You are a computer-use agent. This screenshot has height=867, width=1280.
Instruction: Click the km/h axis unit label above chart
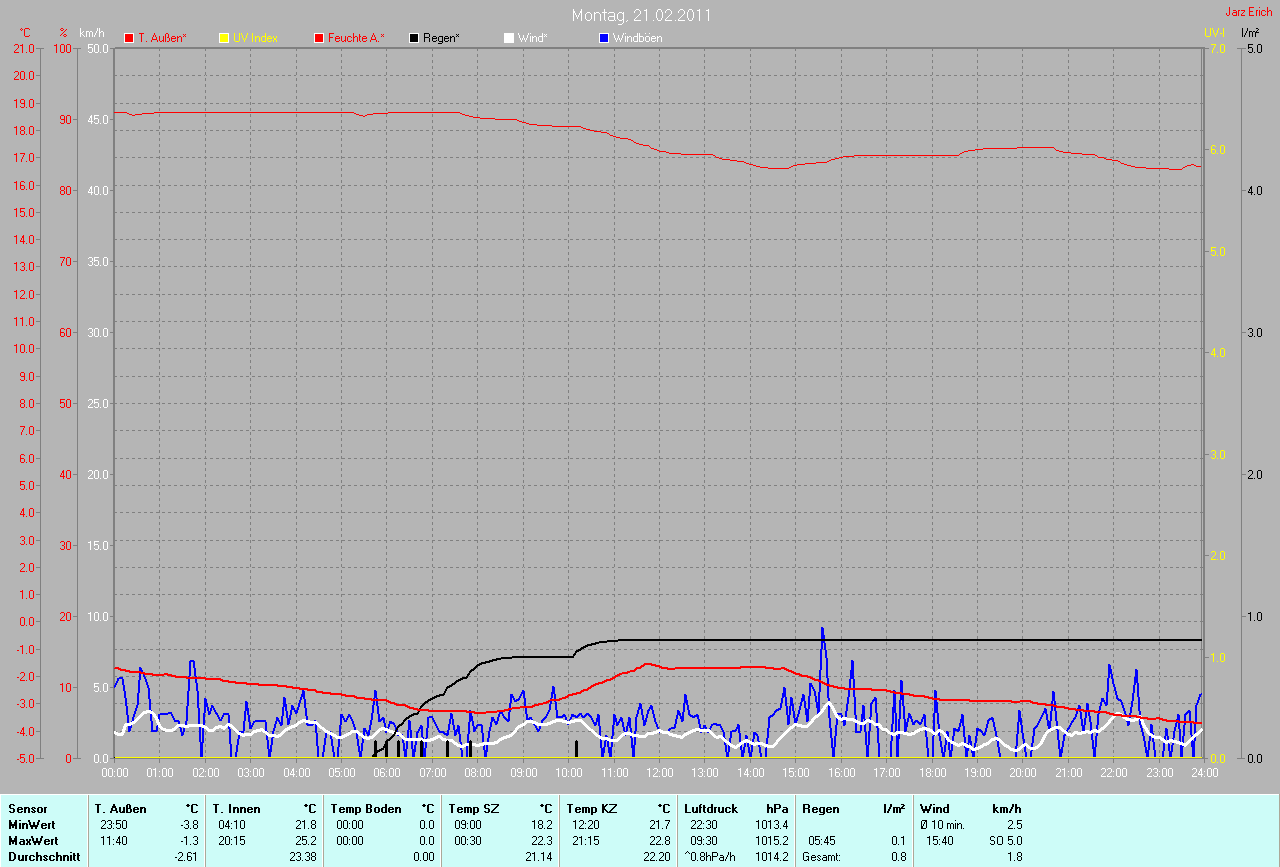coord(91,33)
